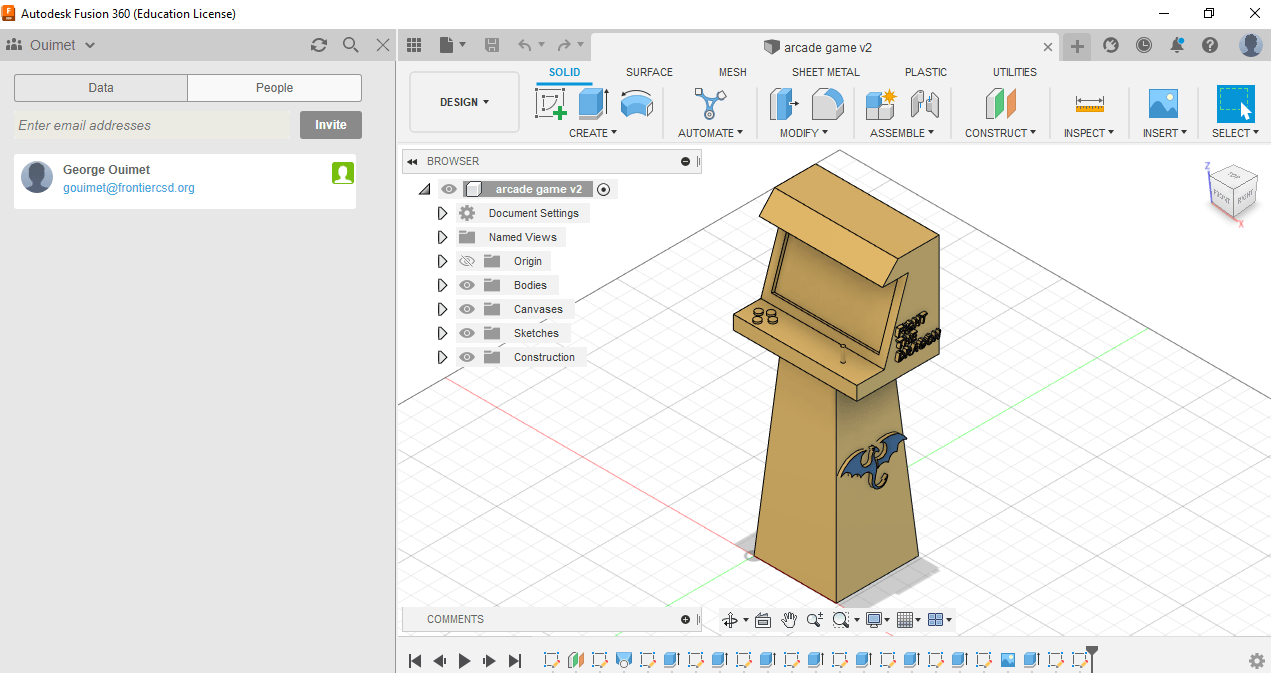This screenshot has width=1271, height=673.
Task: Switch to the SHEET METAL tab
Action: point(826,72)
